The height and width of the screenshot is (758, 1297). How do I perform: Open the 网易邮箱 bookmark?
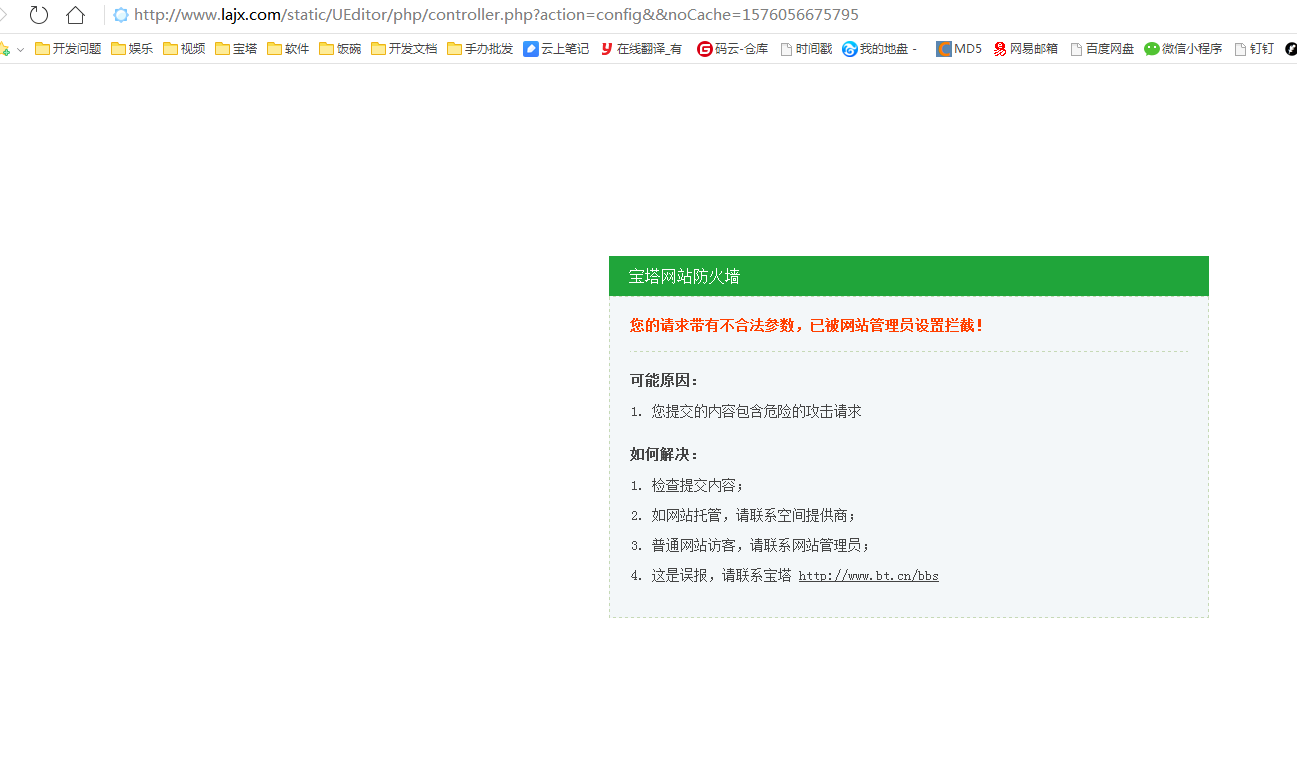(x=1025, y=48)
